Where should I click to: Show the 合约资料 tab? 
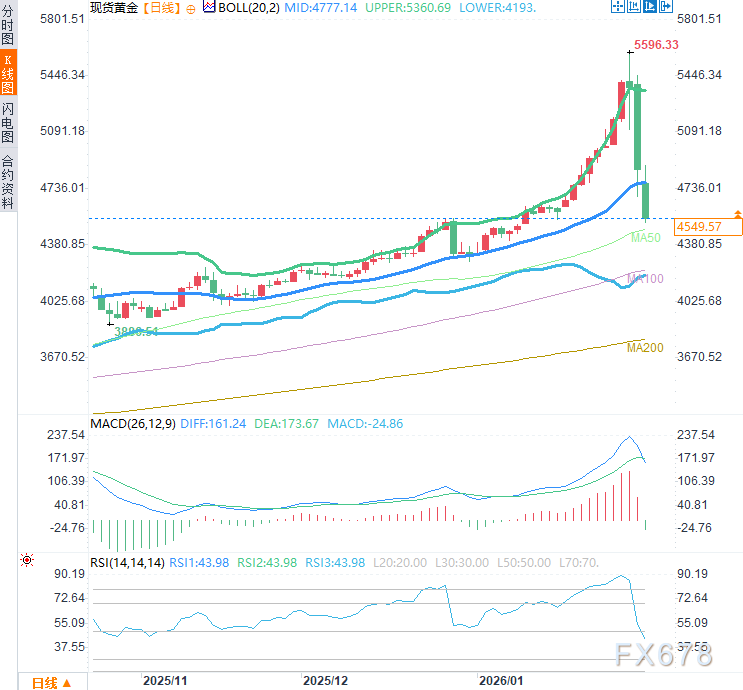[8, 181]
